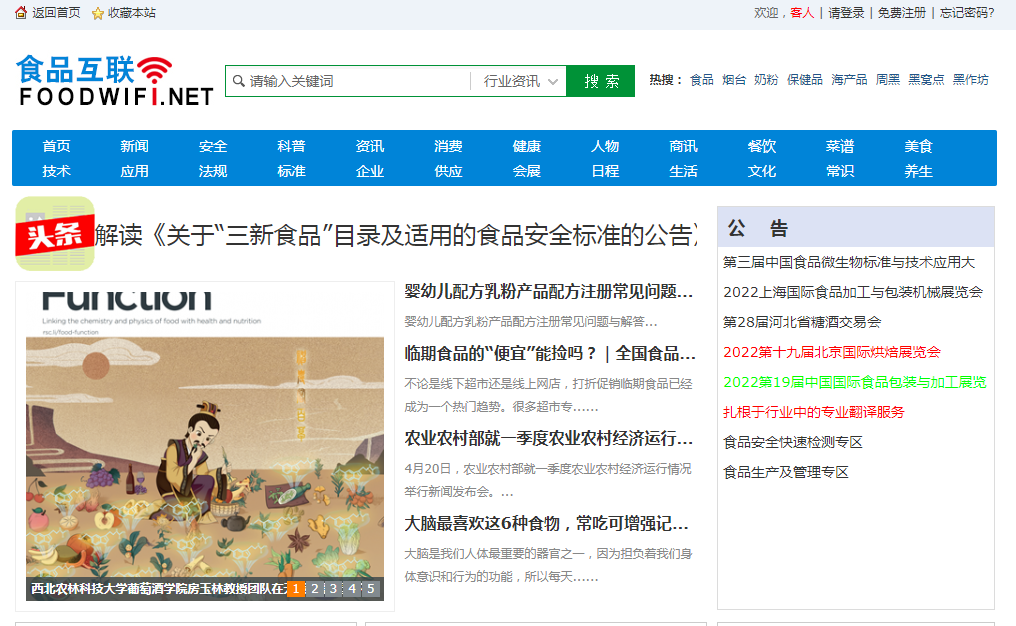This screenshot has width=1016, height=626.
Task: Go to 菜谱 in the navigation bar
Action: [x=840, y=146]
